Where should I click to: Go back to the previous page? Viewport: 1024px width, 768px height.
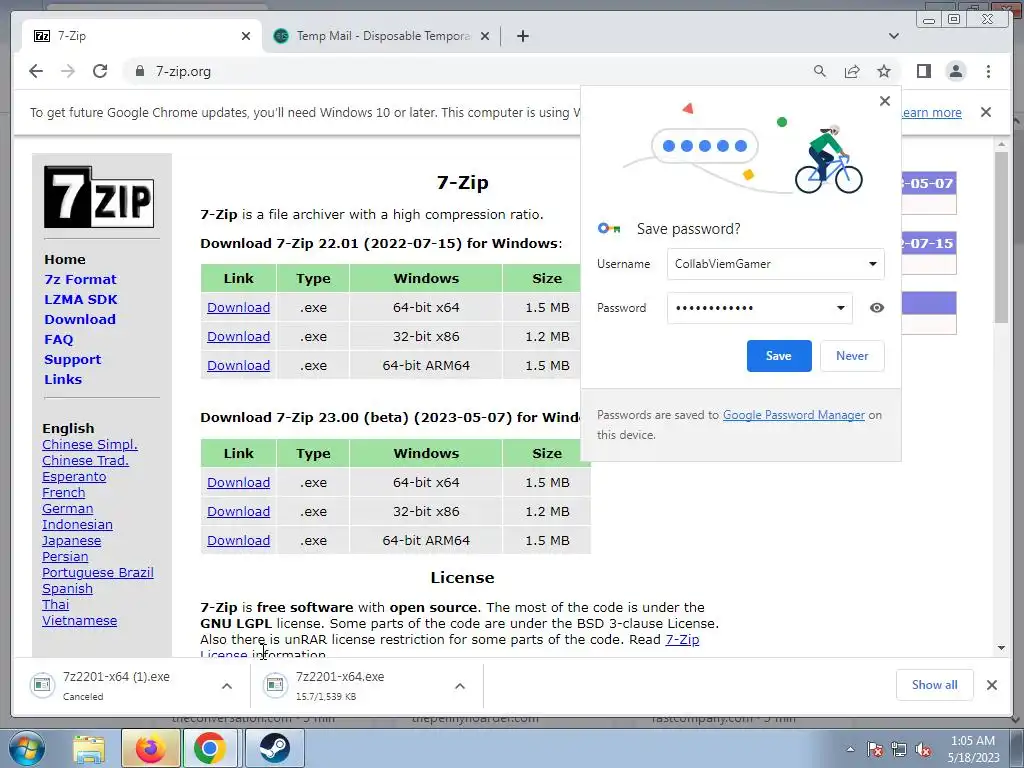[x=36, y=71]
